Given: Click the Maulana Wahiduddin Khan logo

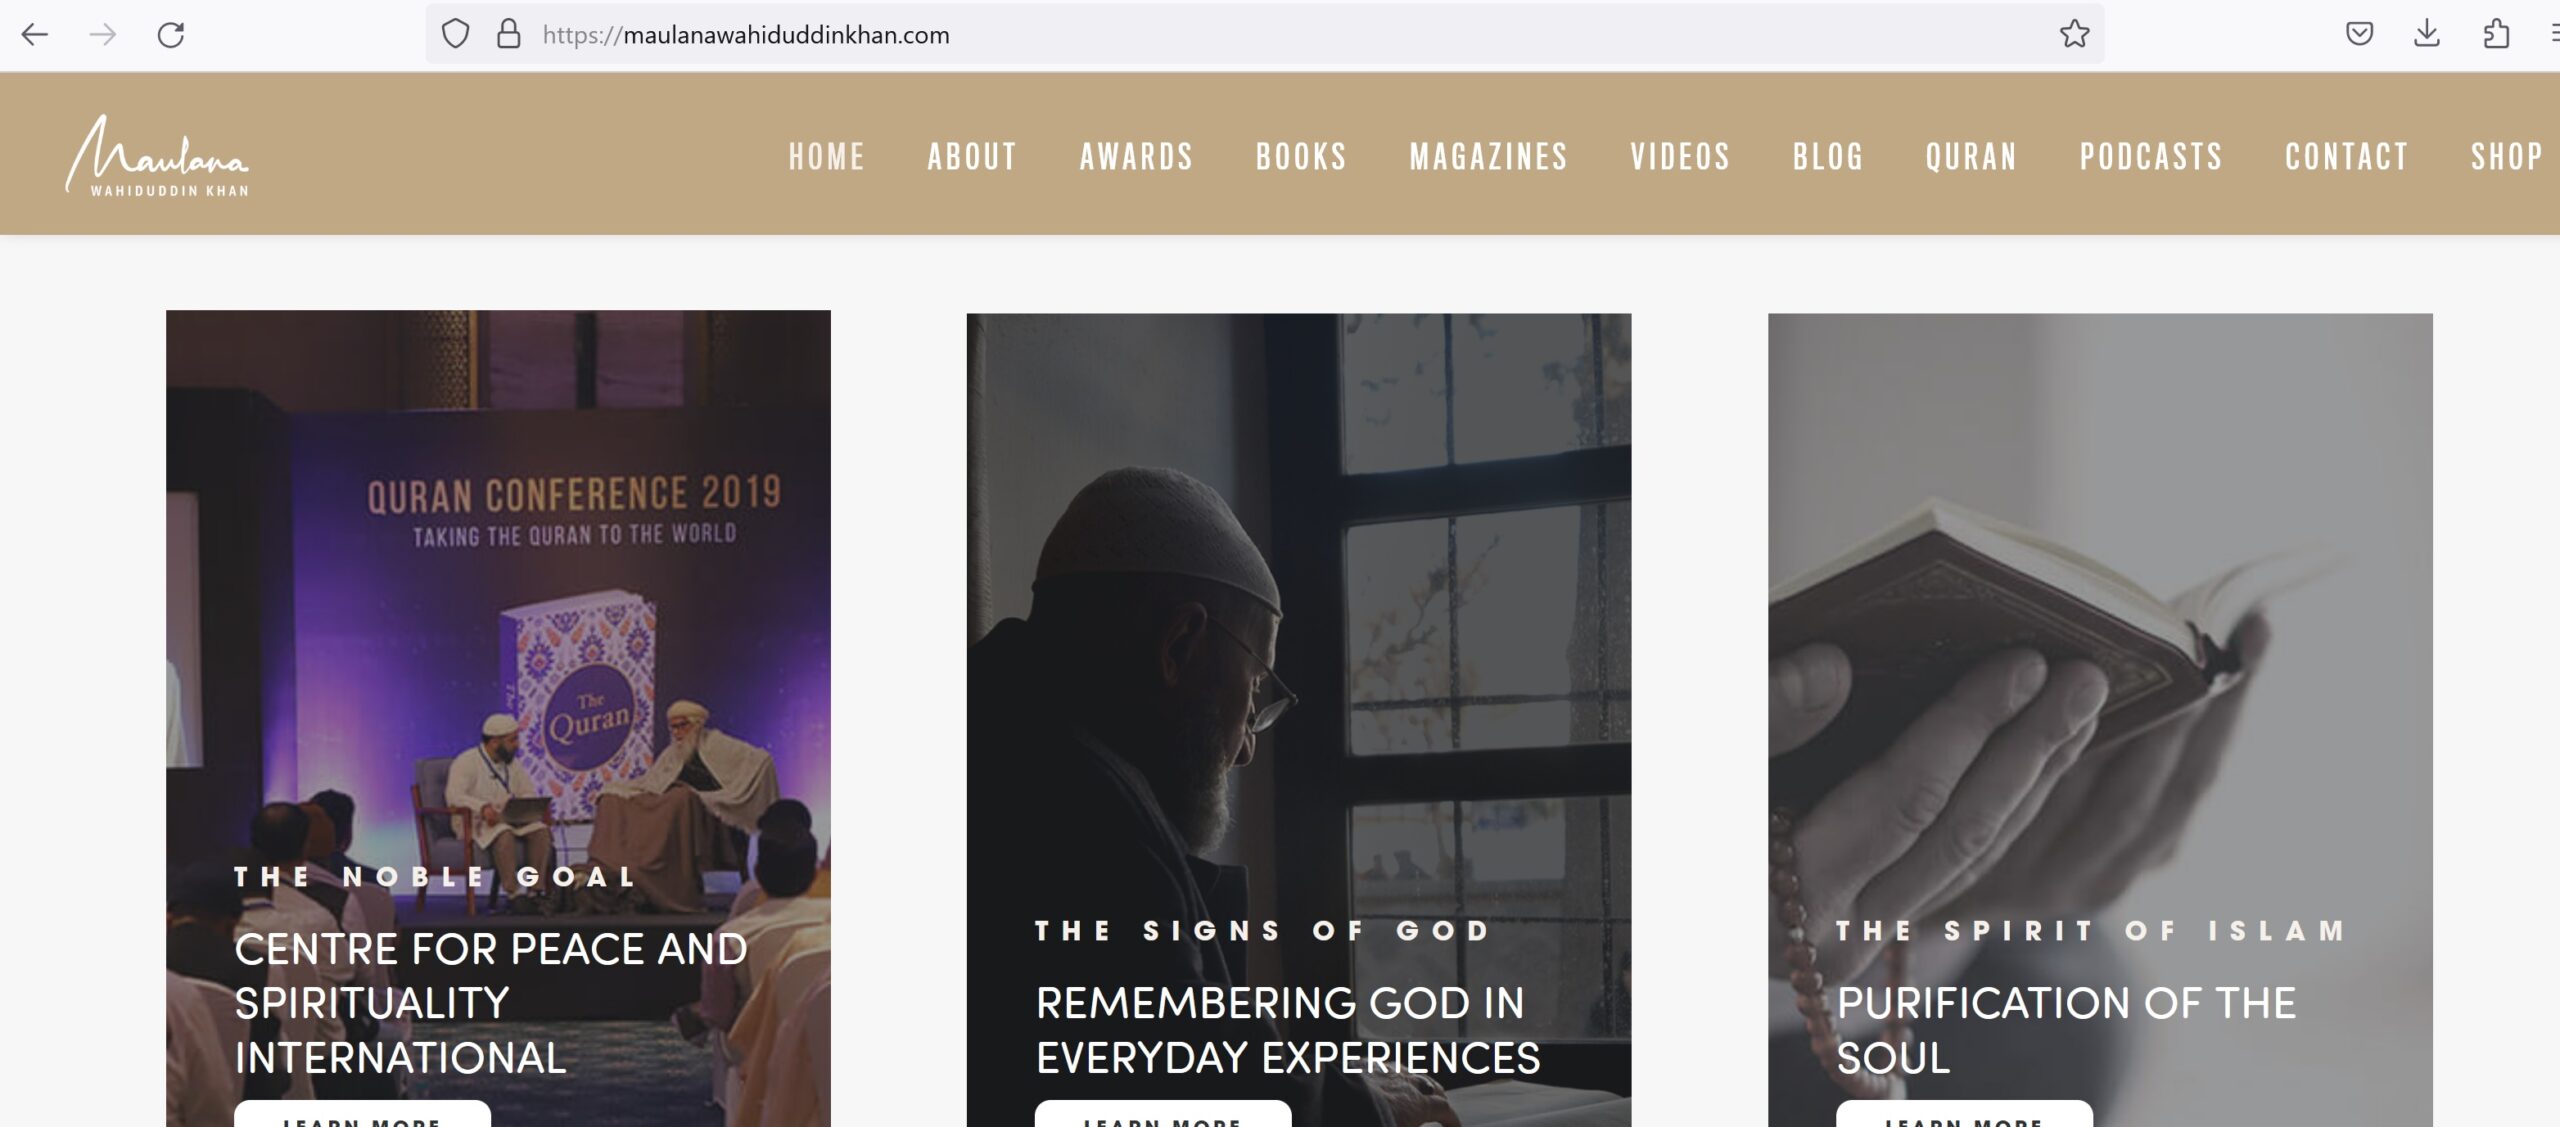Looking at the screenshot, I should 158,155.
